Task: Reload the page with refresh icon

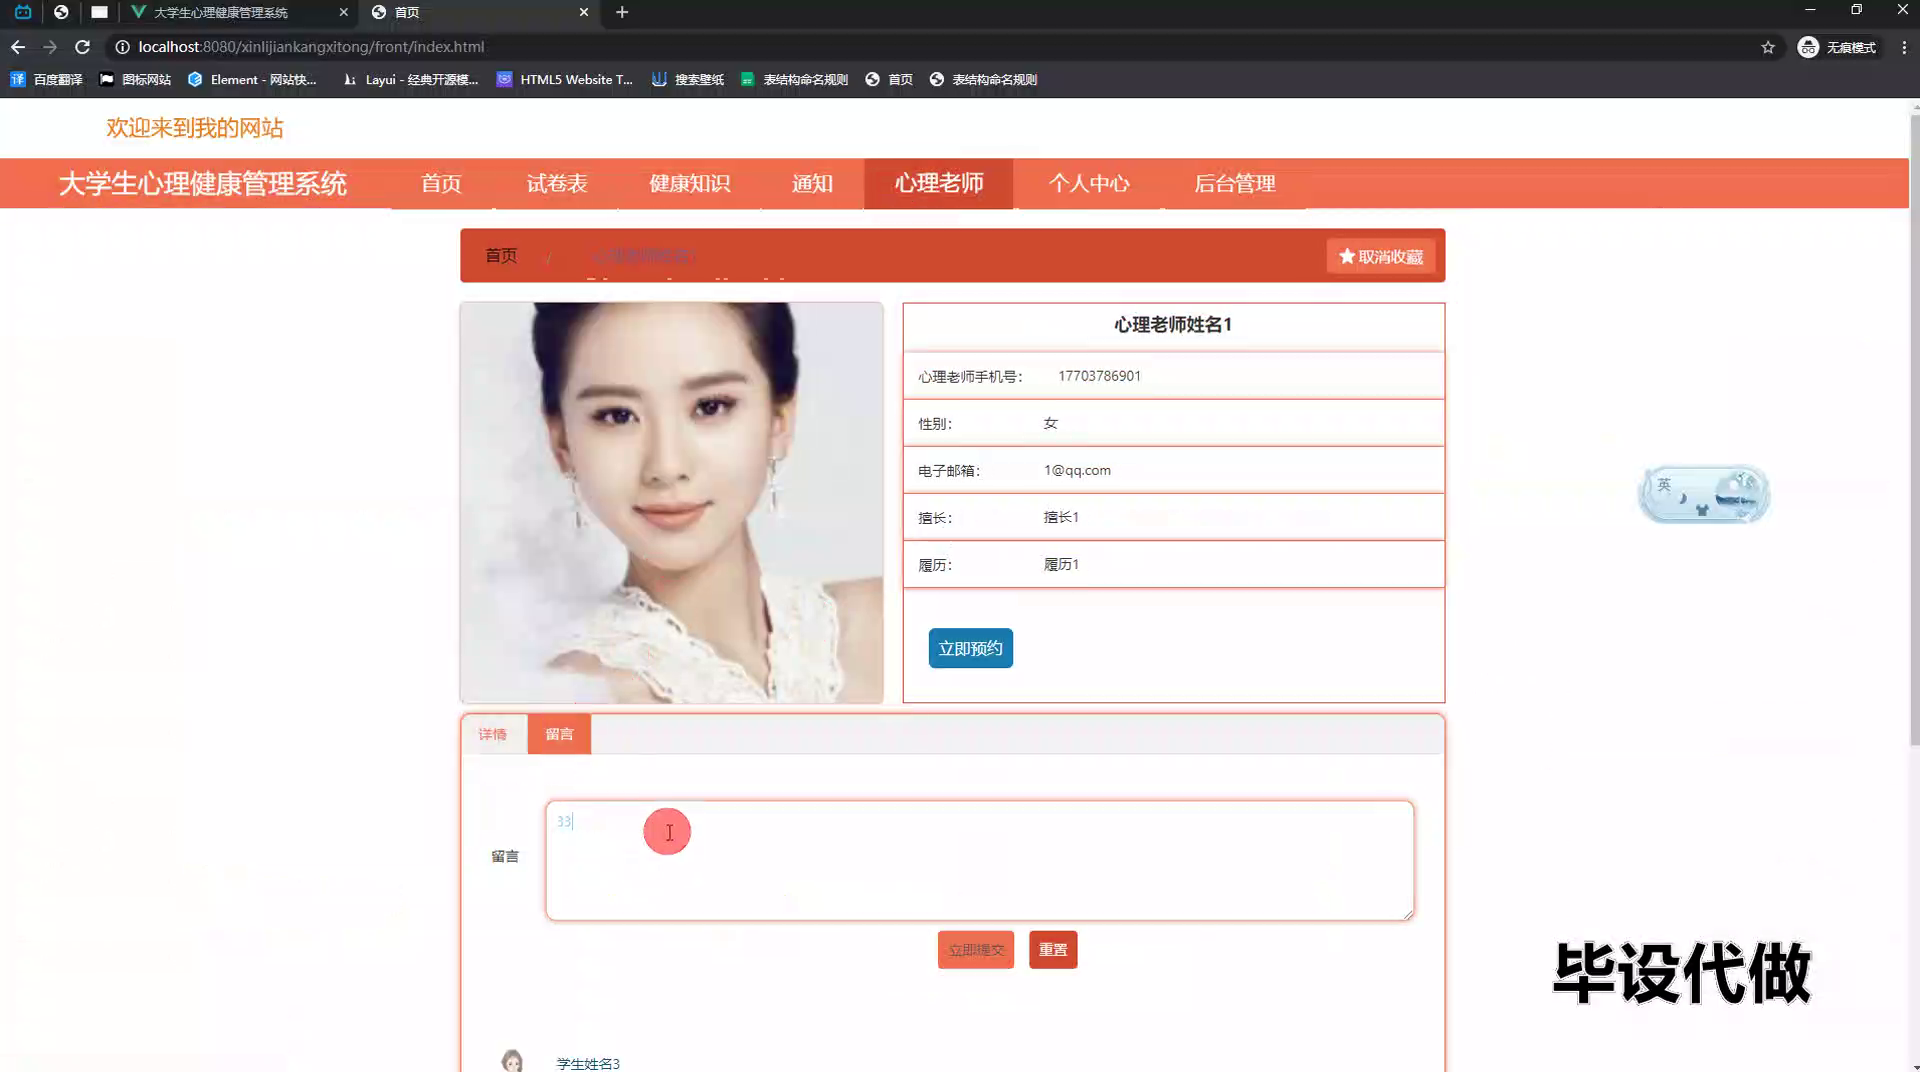Action: tap(83, 47)
